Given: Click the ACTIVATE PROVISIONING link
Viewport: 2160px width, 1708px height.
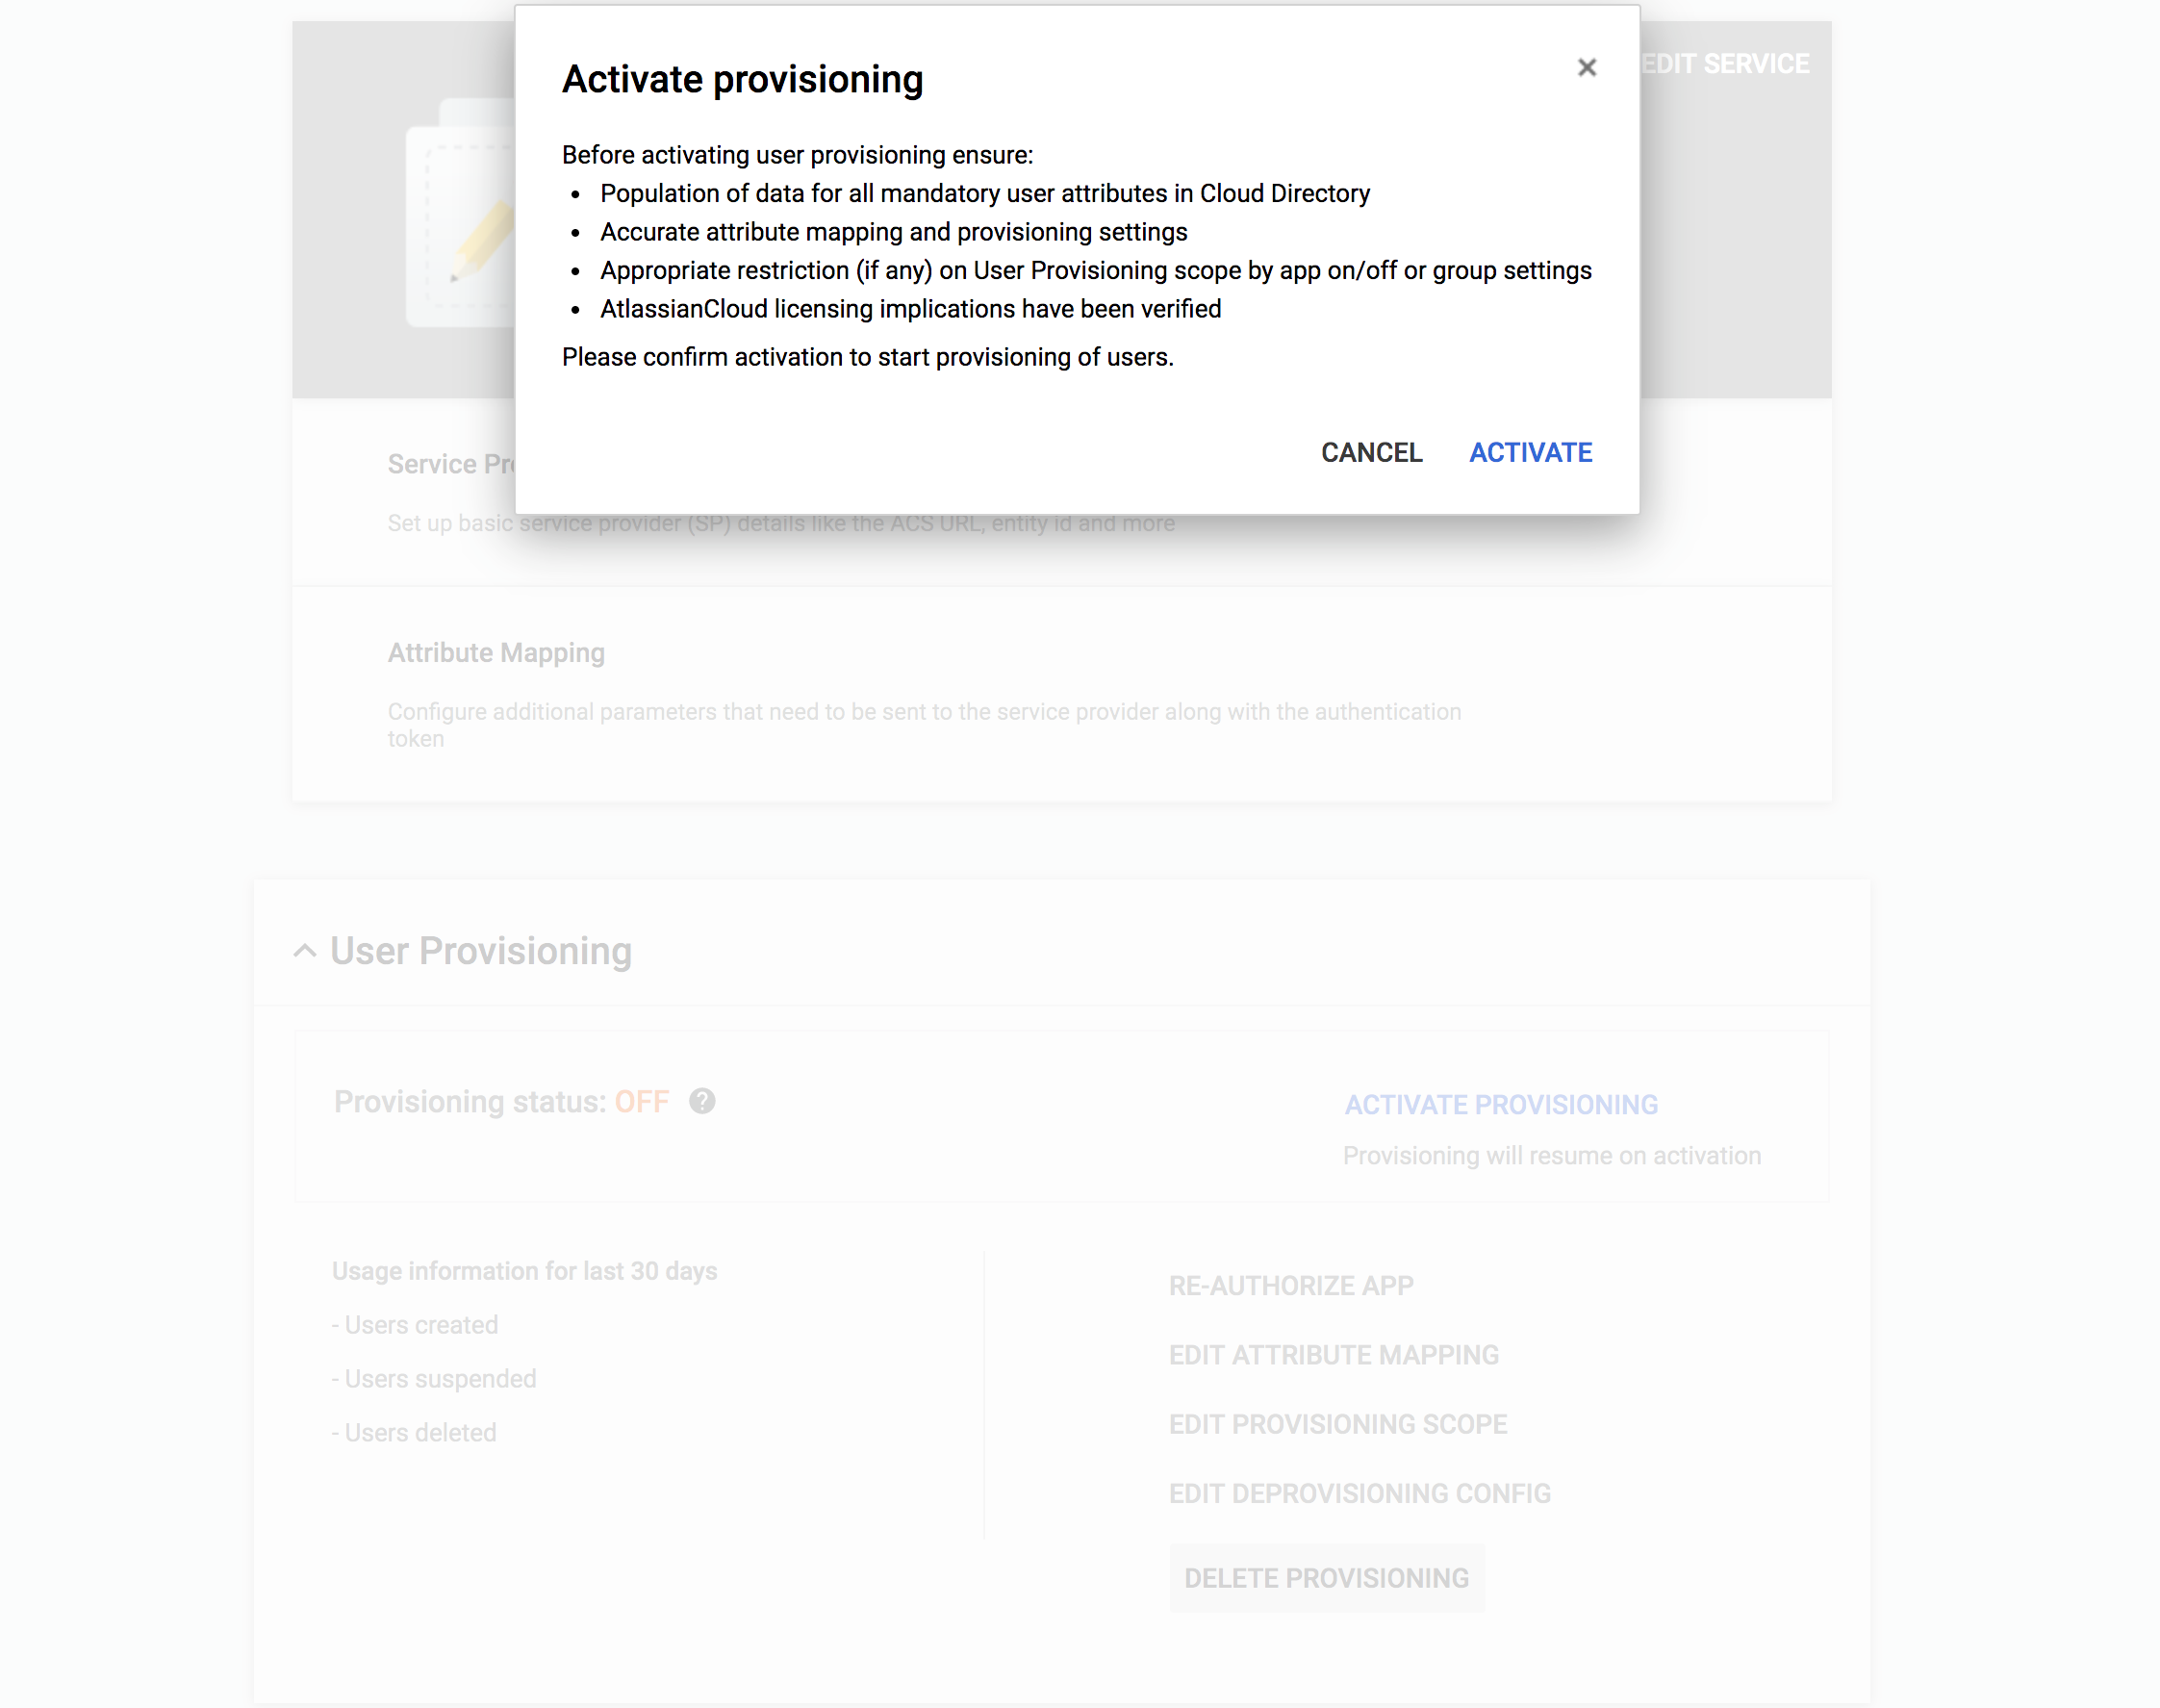Looking at the screenshot, I should pos(1499,1105).
